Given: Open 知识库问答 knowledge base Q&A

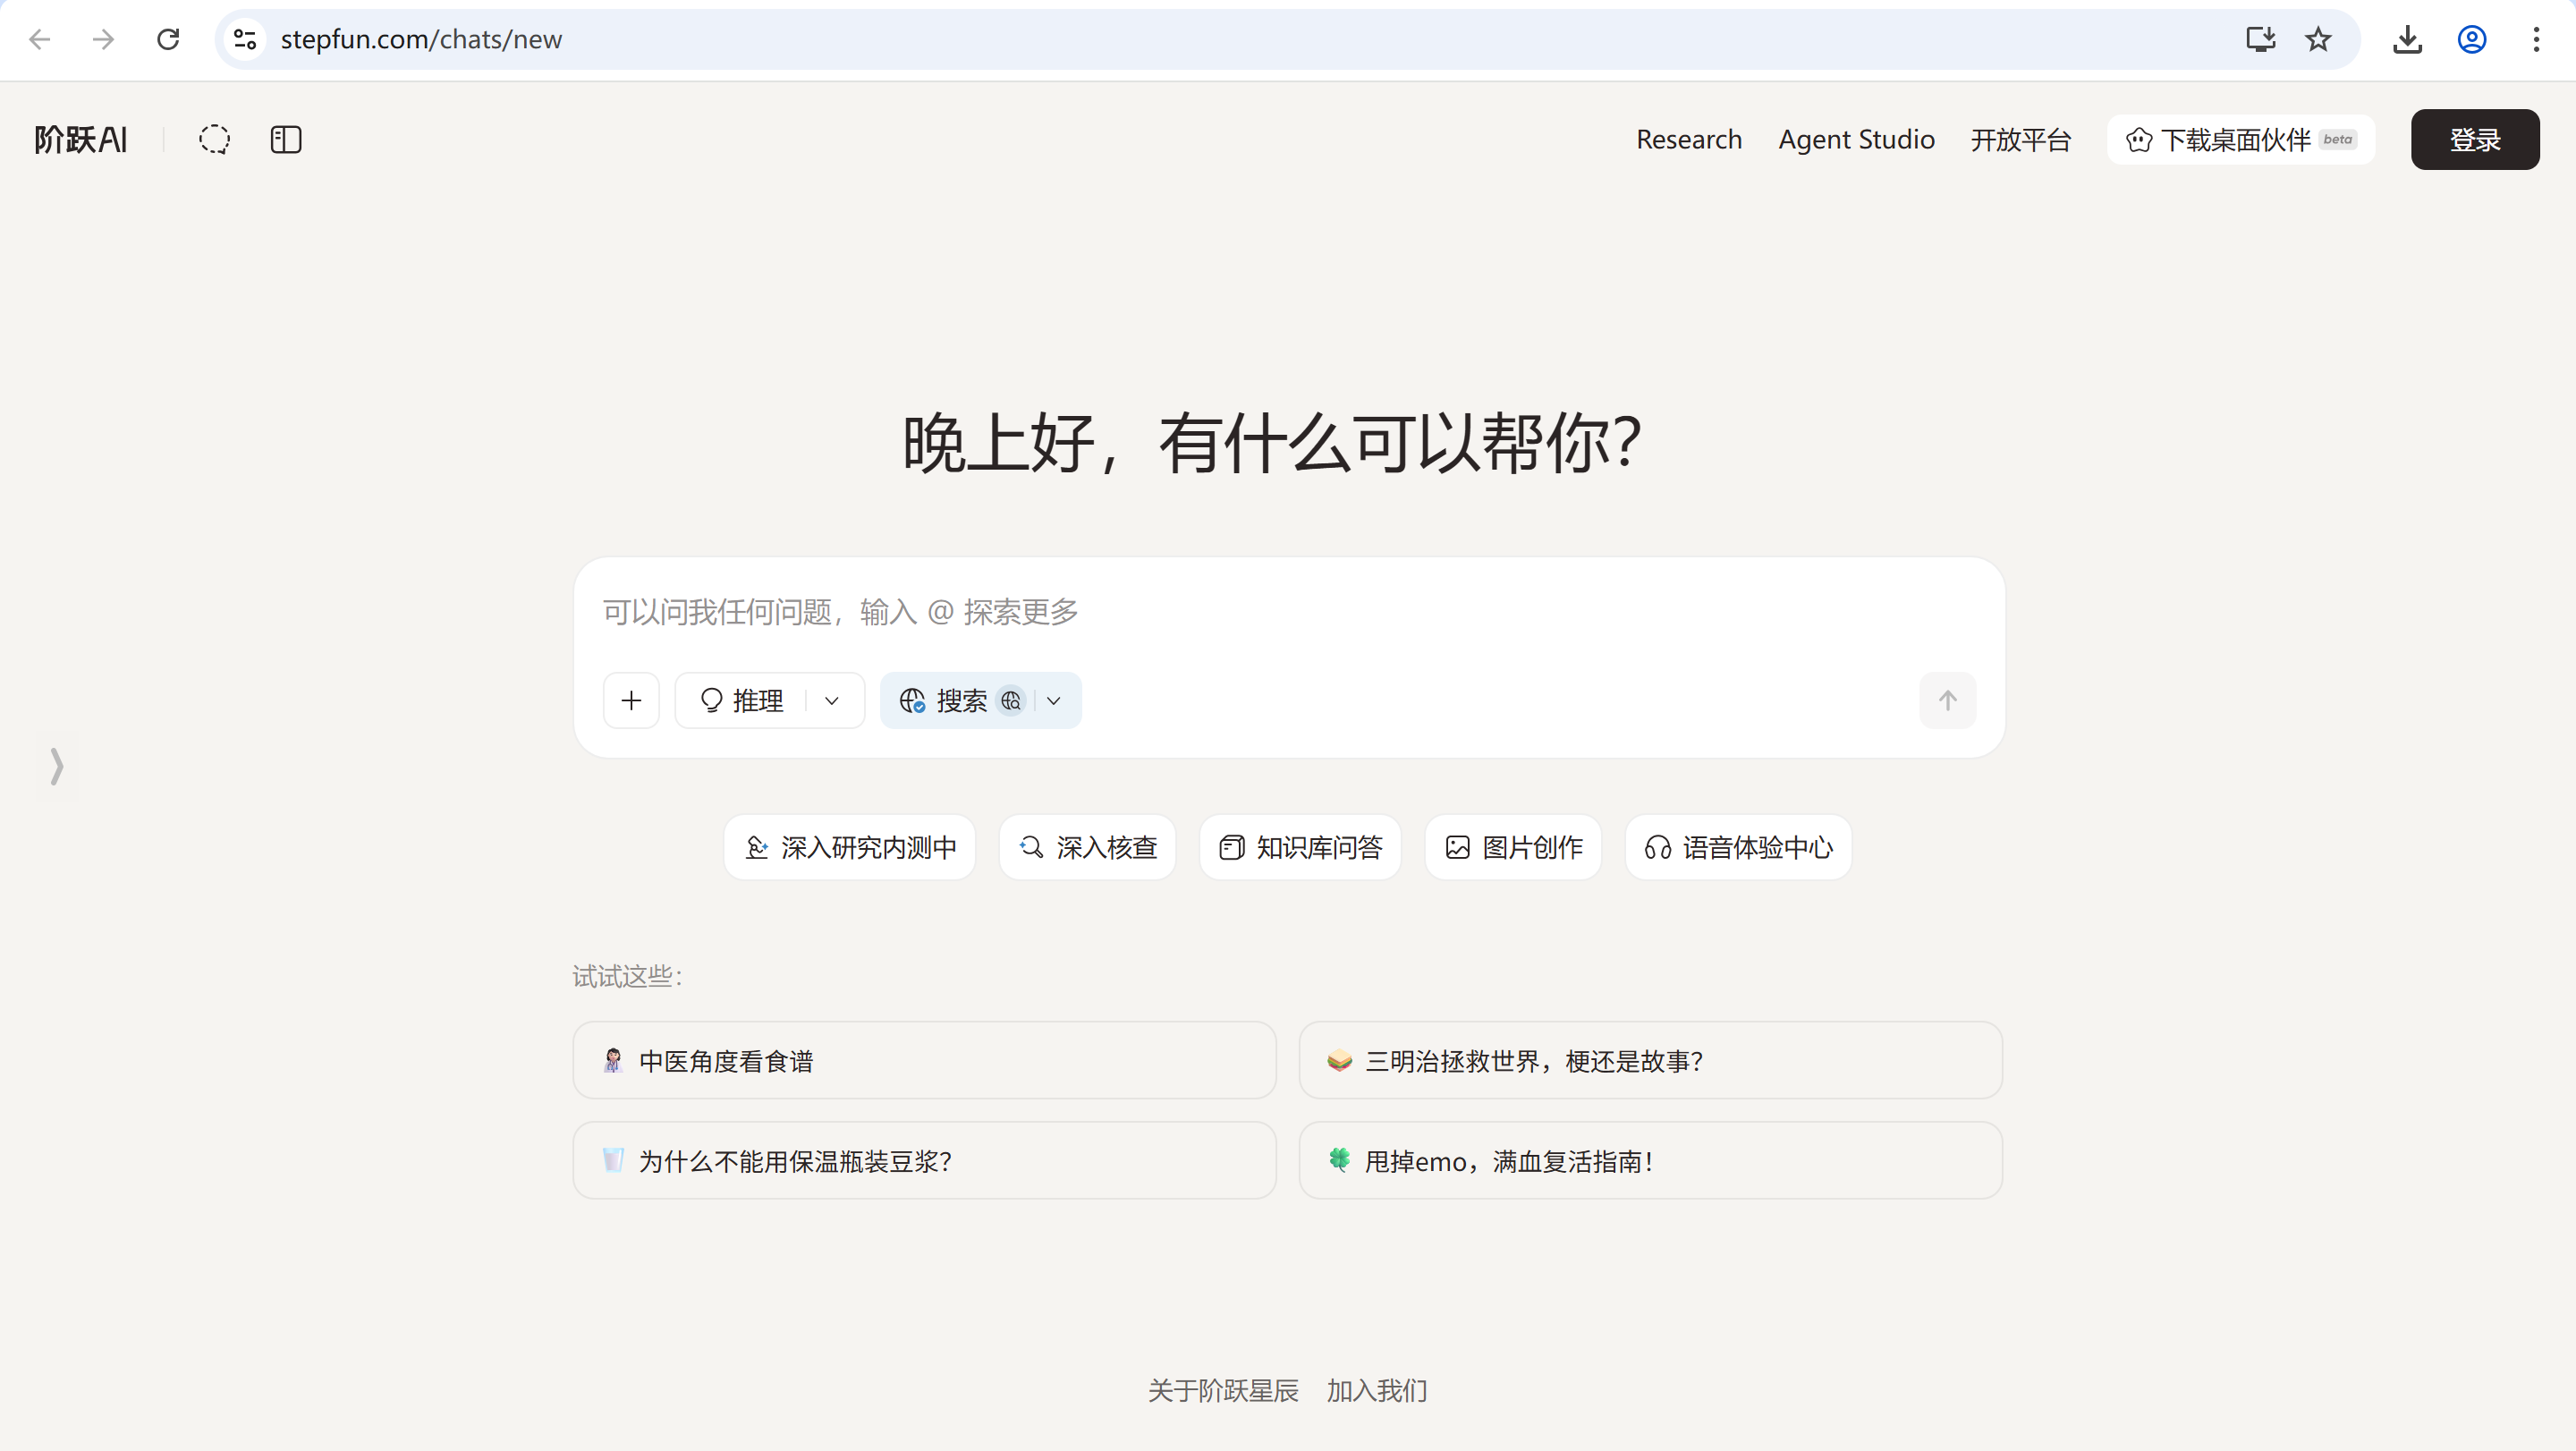Looking at the screenshot, I should (1299, 847).
